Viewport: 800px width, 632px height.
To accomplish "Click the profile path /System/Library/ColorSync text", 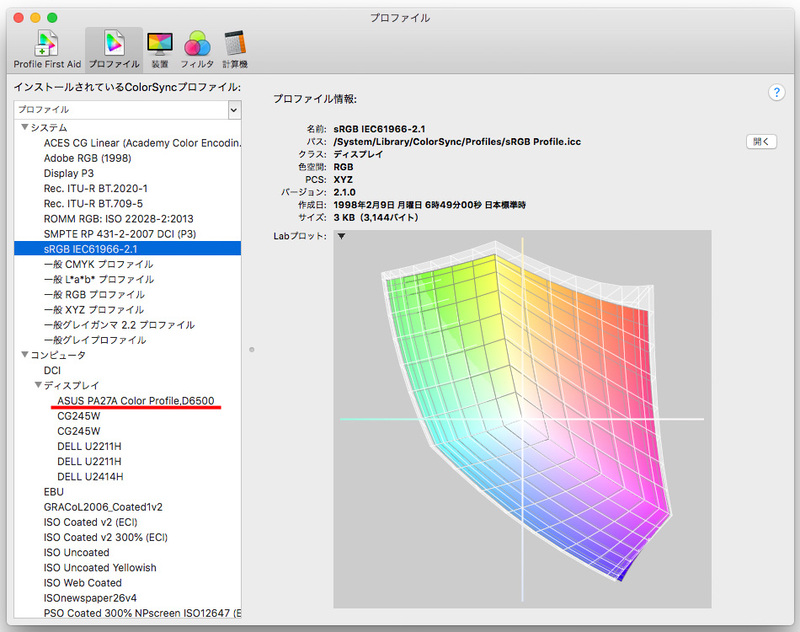I will pyautogui.click(x=457, y=142).
